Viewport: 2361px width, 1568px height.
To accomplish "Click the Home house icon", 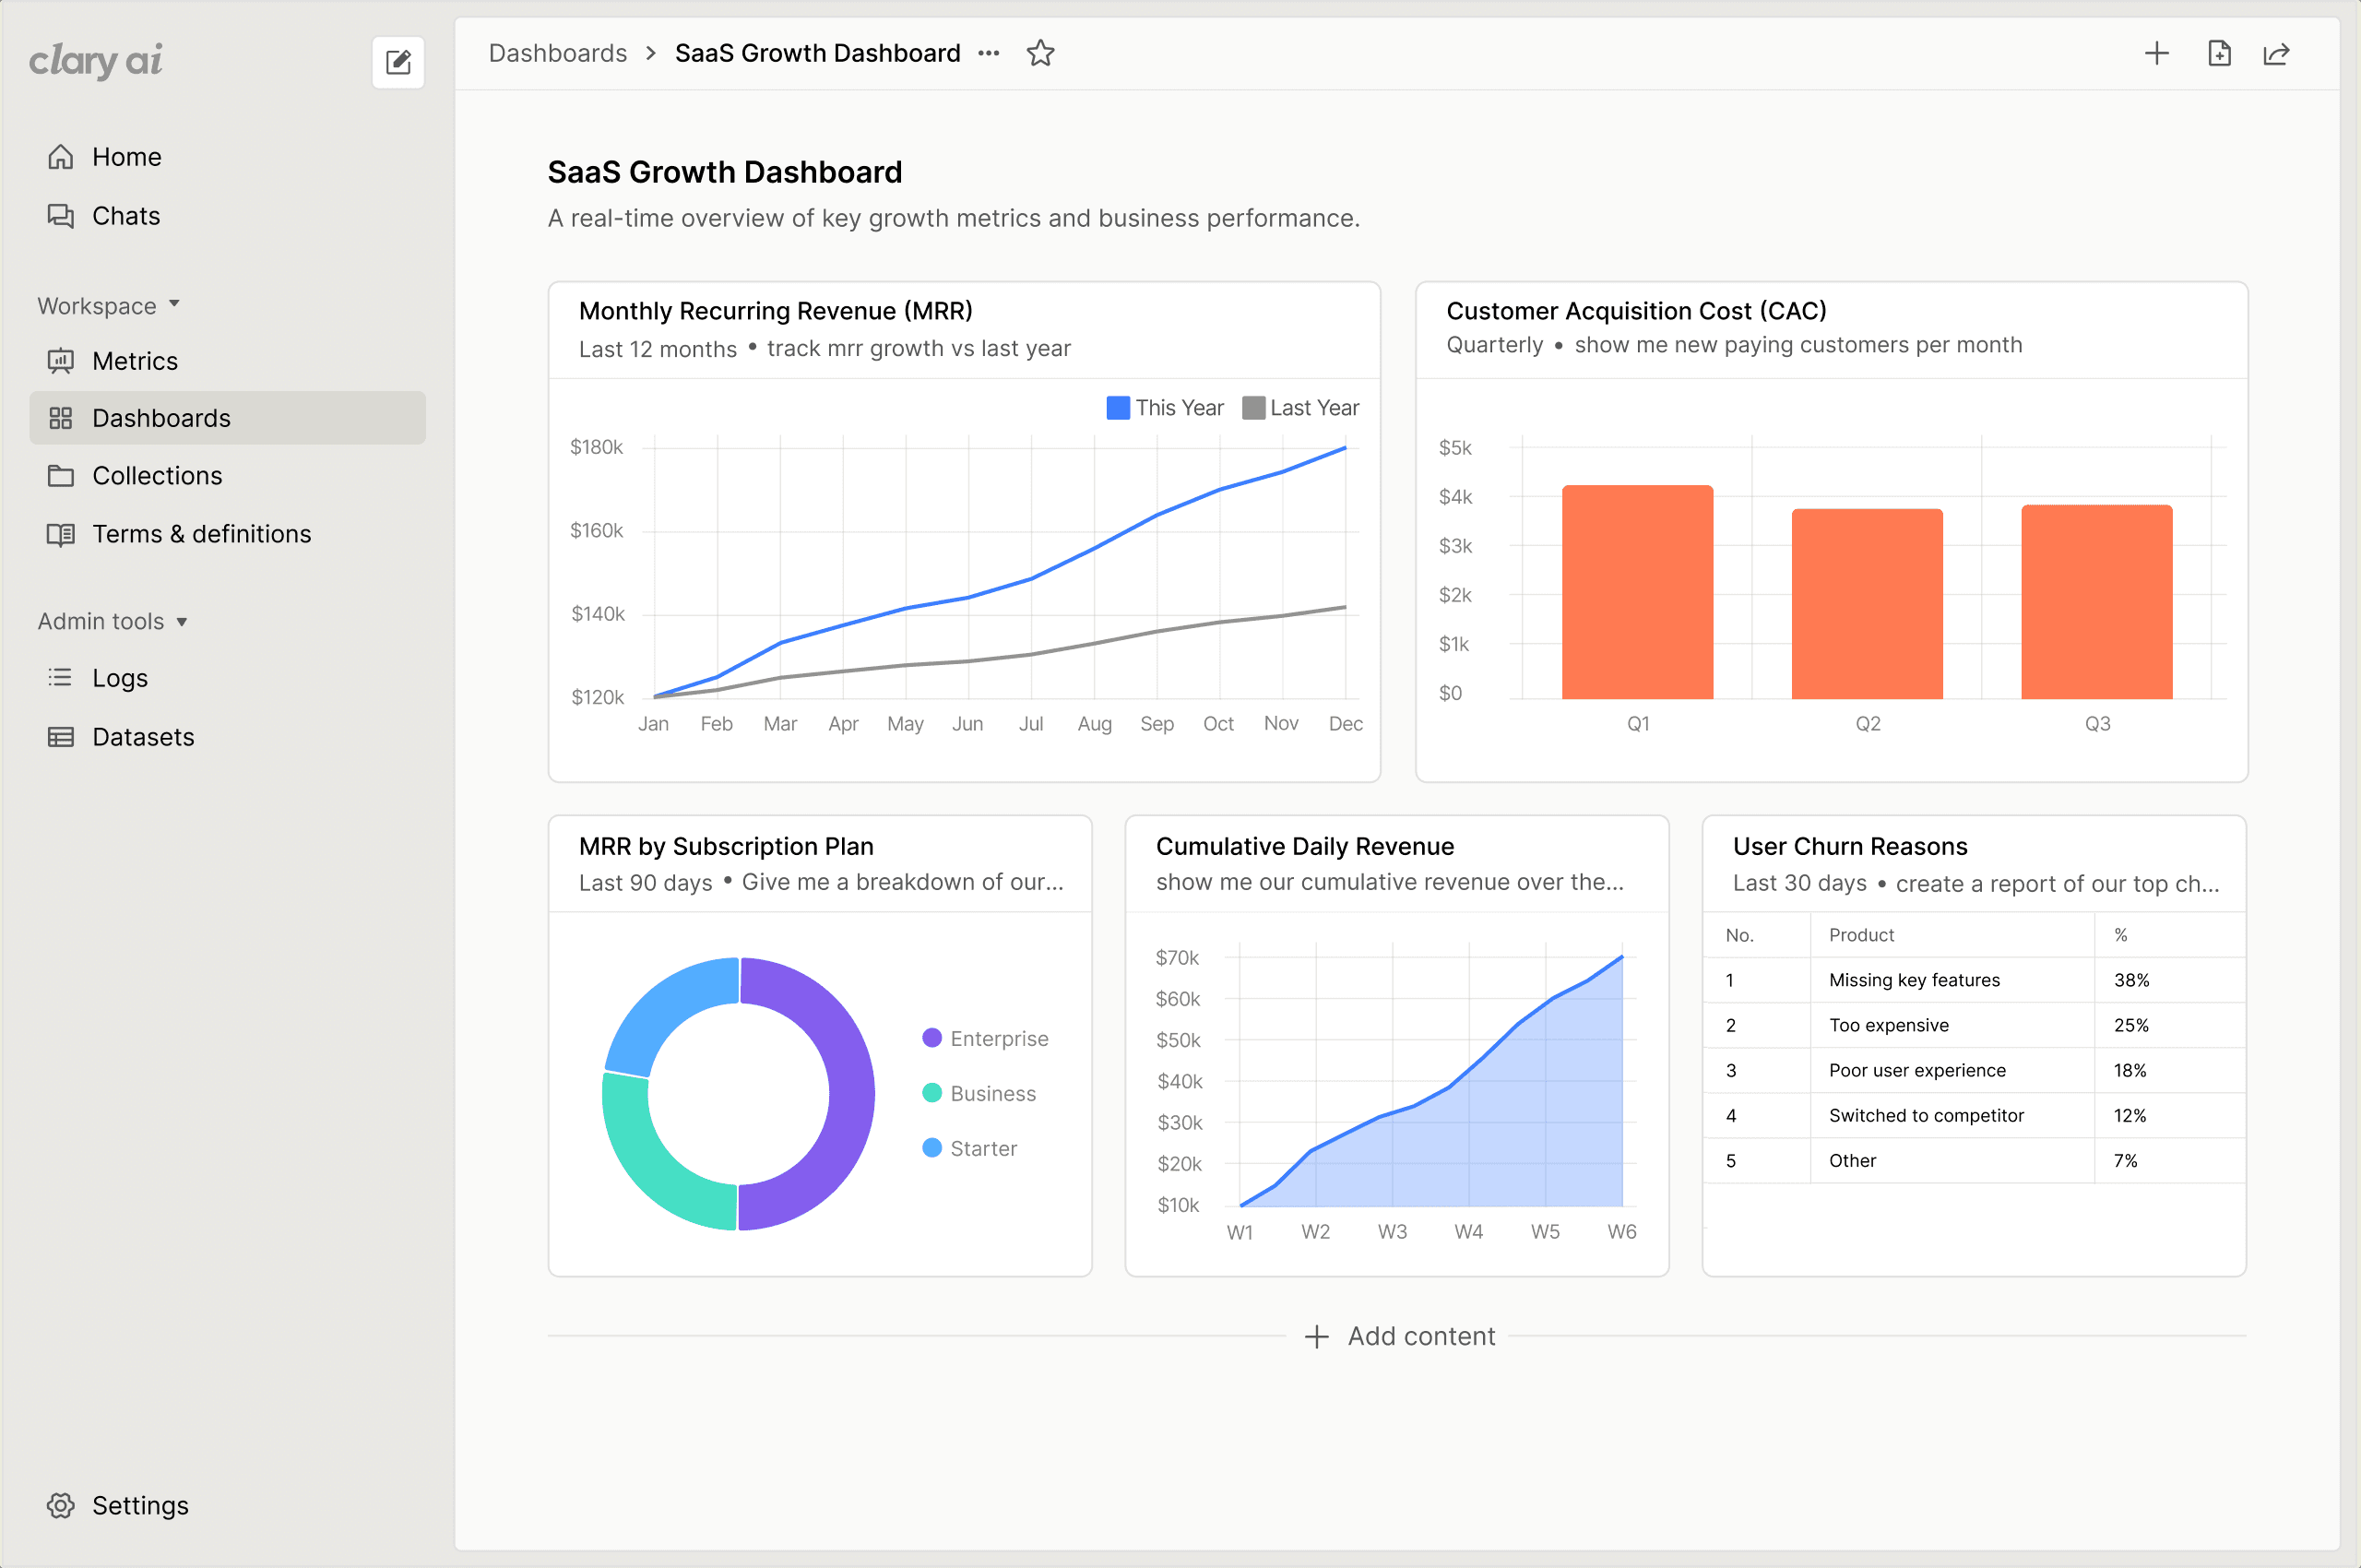I will tap(61, 157).
